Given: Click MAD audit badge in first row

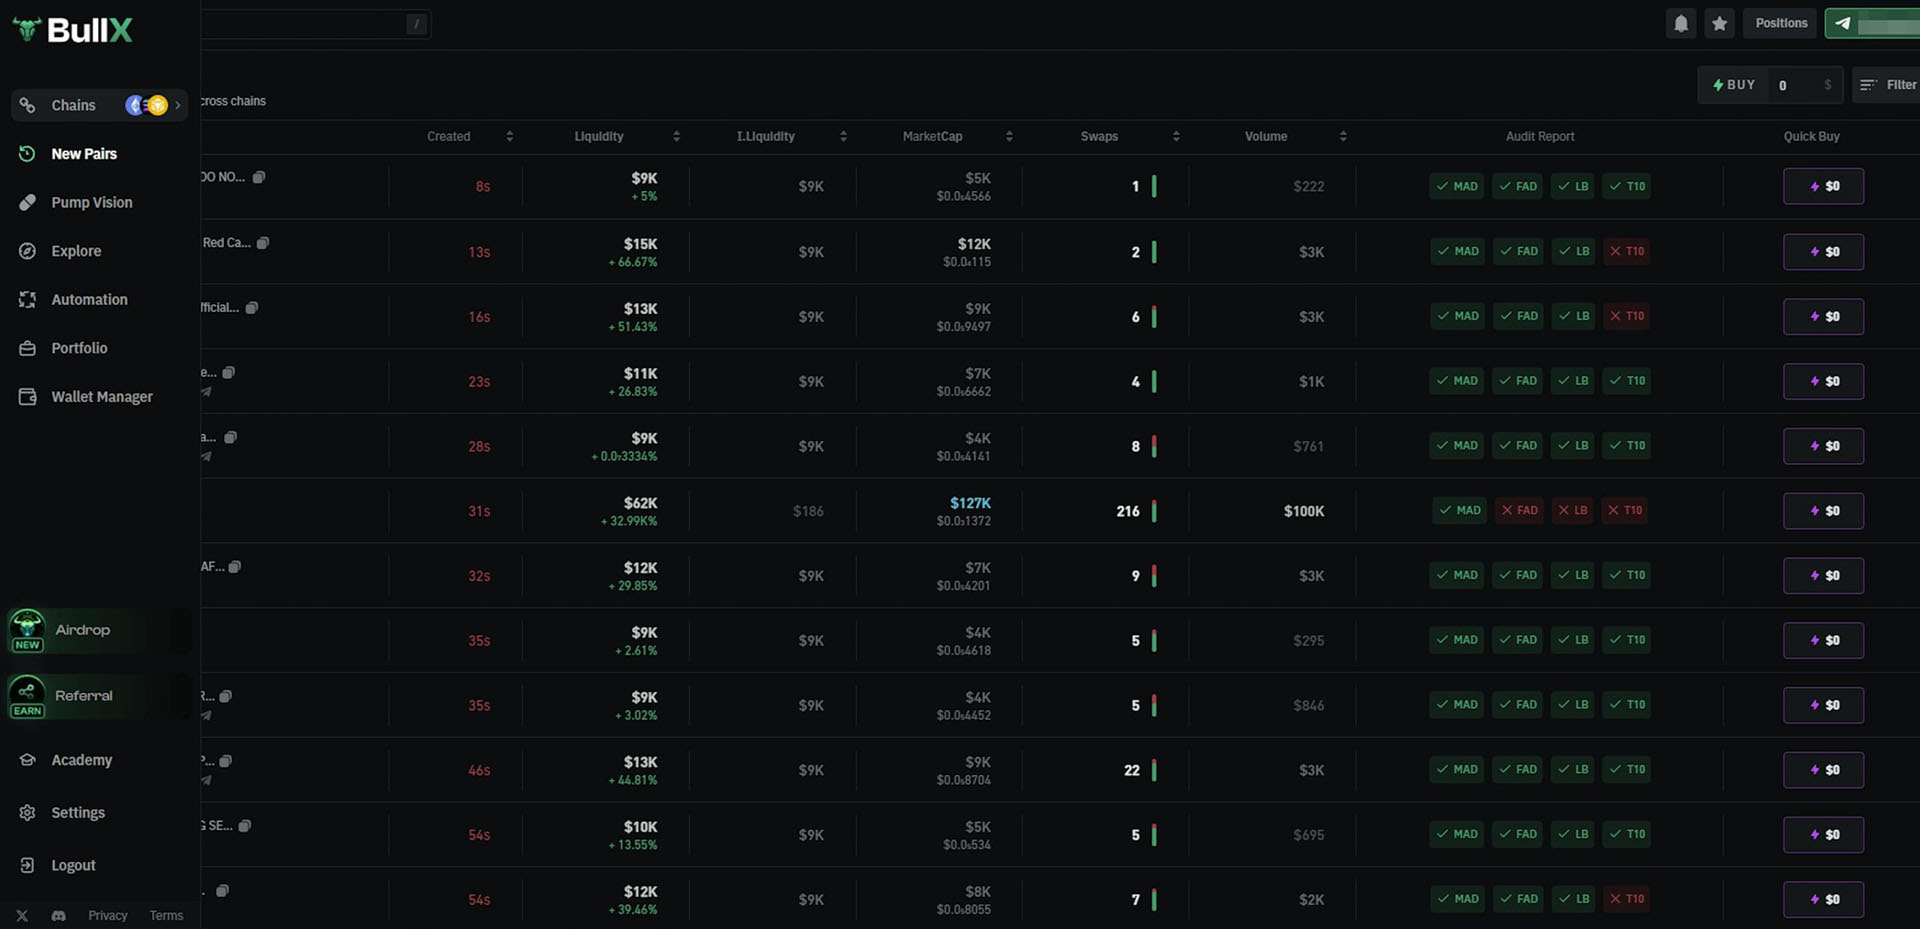Looking at the screenshot, I should (x=1457, y=186).
